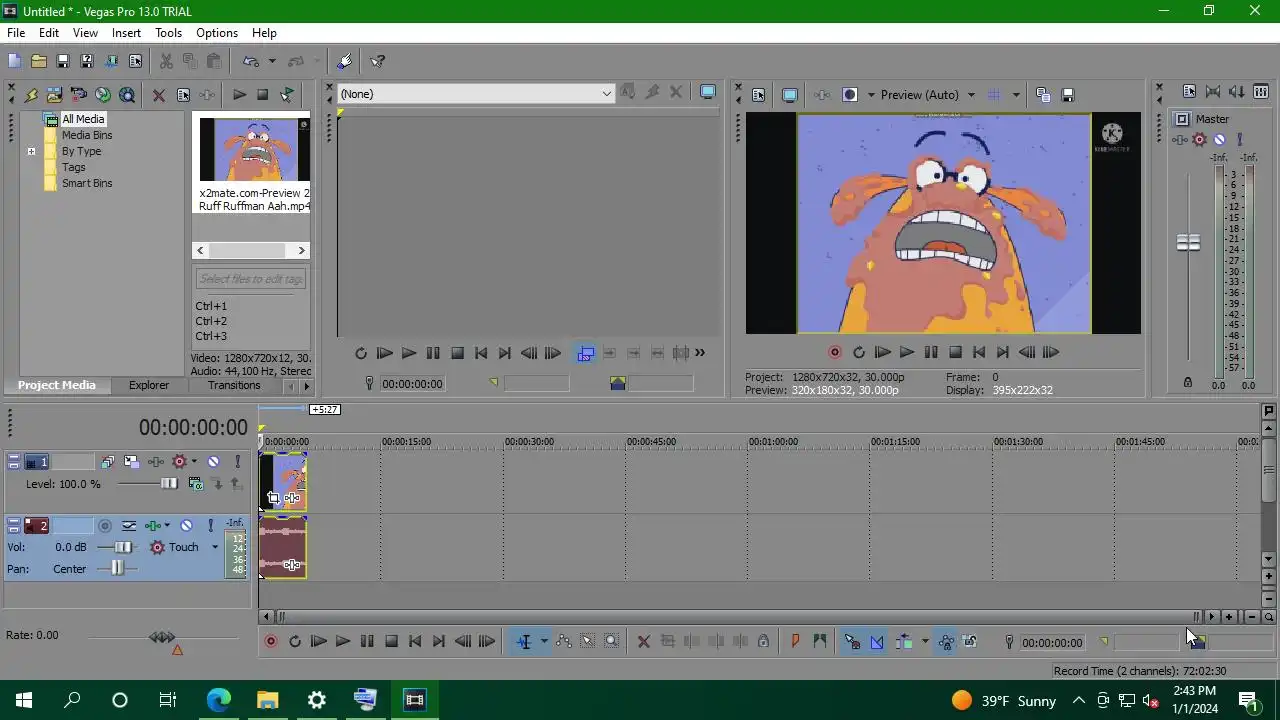Switch to the Explorer tab

click(149, 385)
